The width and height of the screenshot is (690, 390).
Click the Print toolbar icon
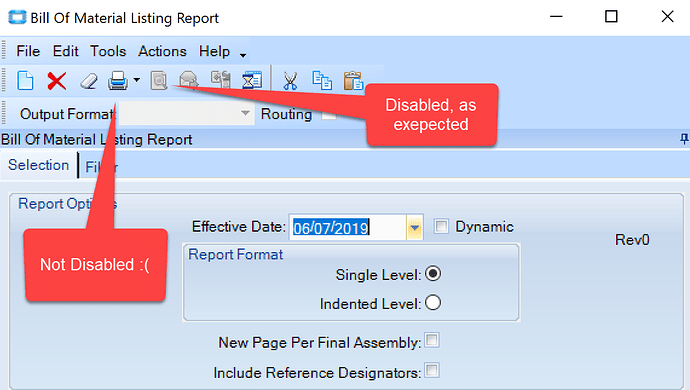pos(118,81)
